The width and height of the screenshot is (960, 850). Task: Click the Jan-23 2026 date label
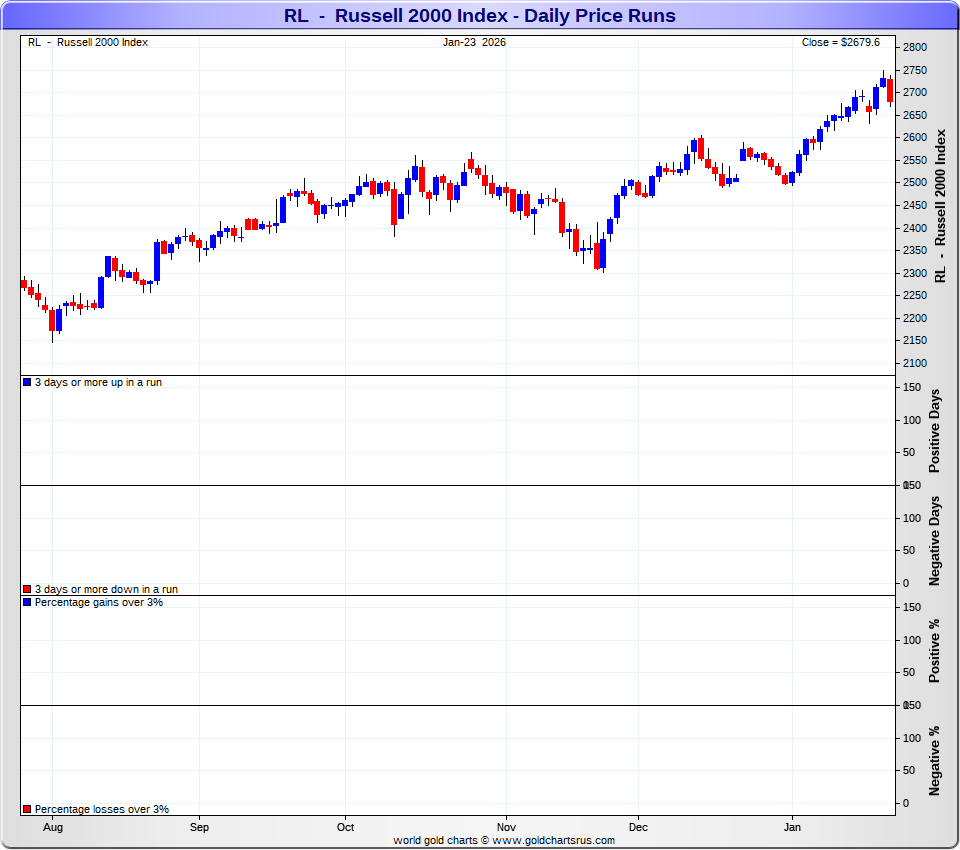(x=474, y=42)
